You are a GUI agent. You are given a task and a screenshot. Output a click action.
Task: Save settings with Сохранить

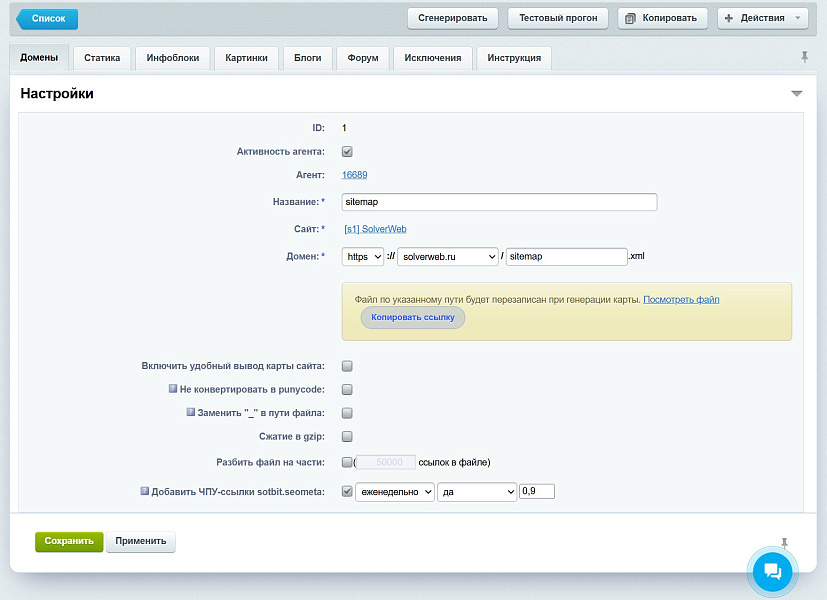tap(69, 541)
